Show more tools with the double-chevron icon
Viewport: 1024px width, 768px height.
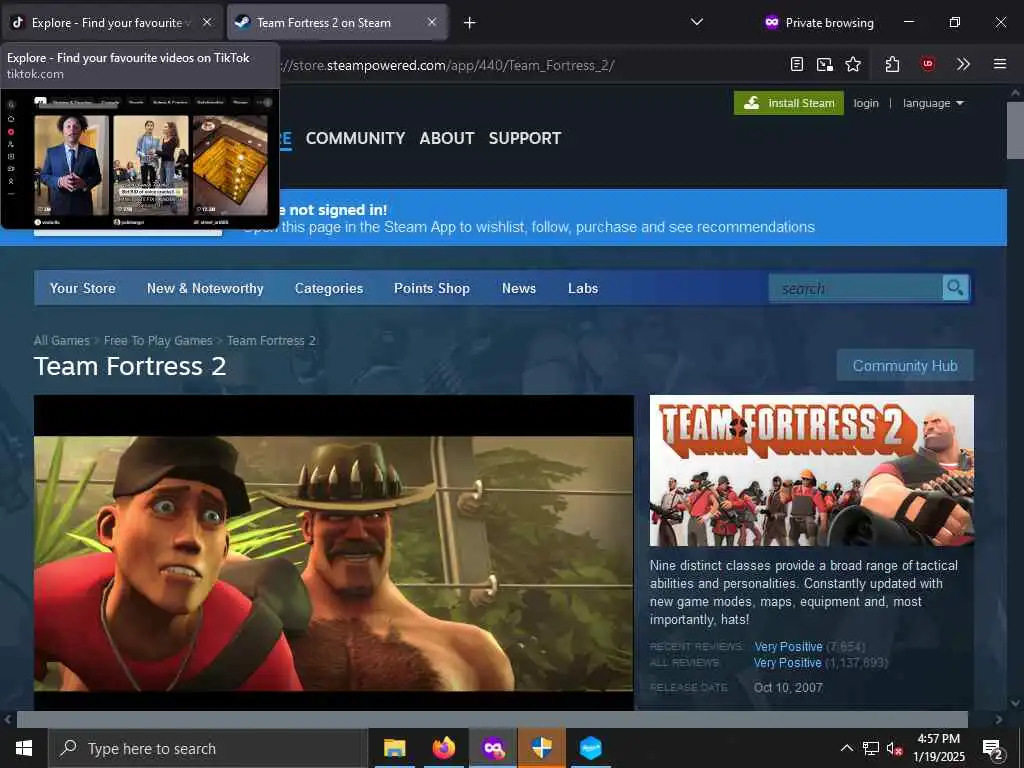(x=963, y=64)
